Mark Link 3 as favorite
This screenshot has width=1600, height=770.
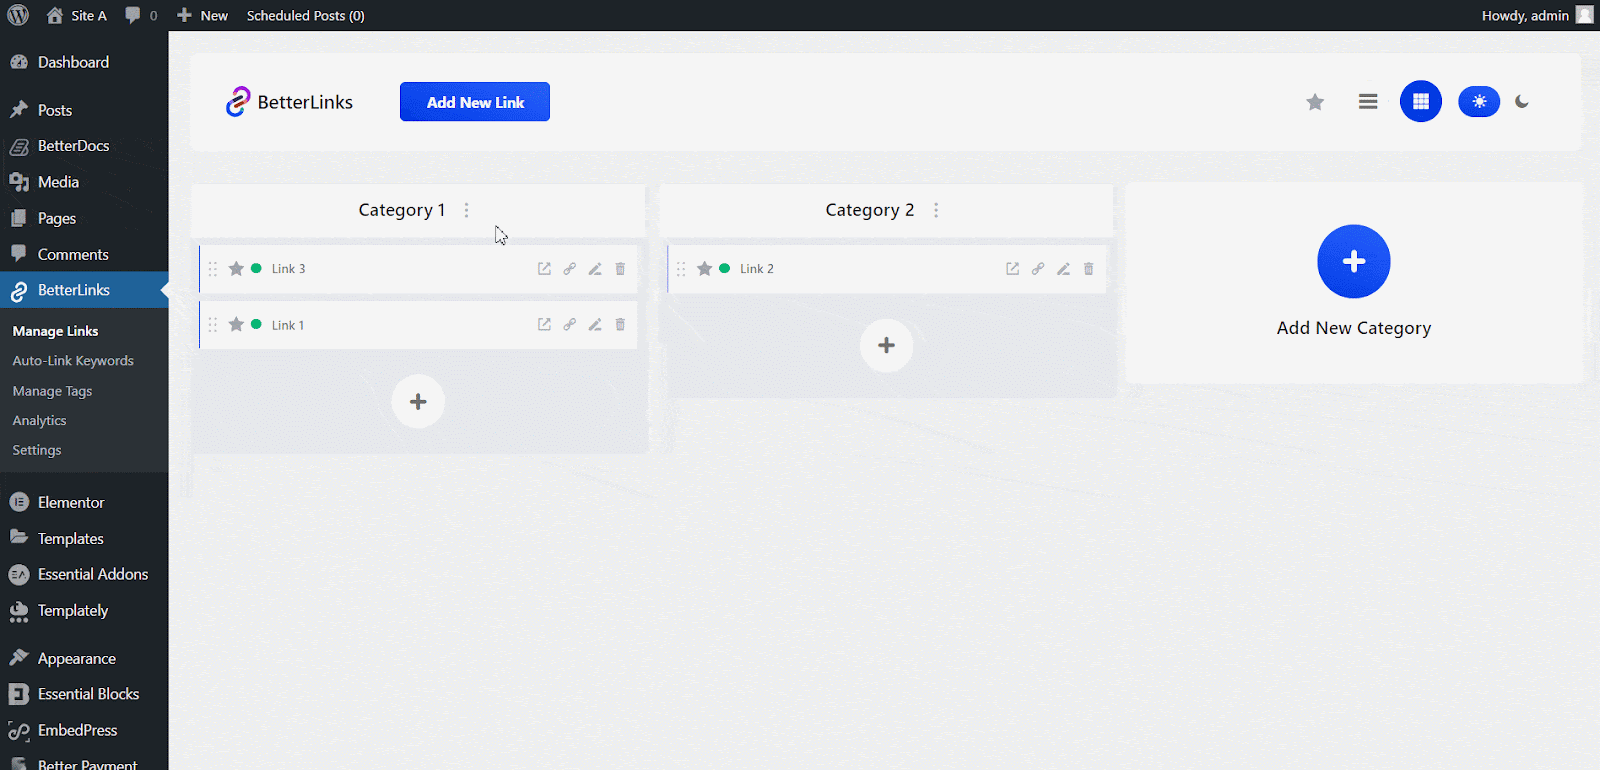(x=236, y=269)
